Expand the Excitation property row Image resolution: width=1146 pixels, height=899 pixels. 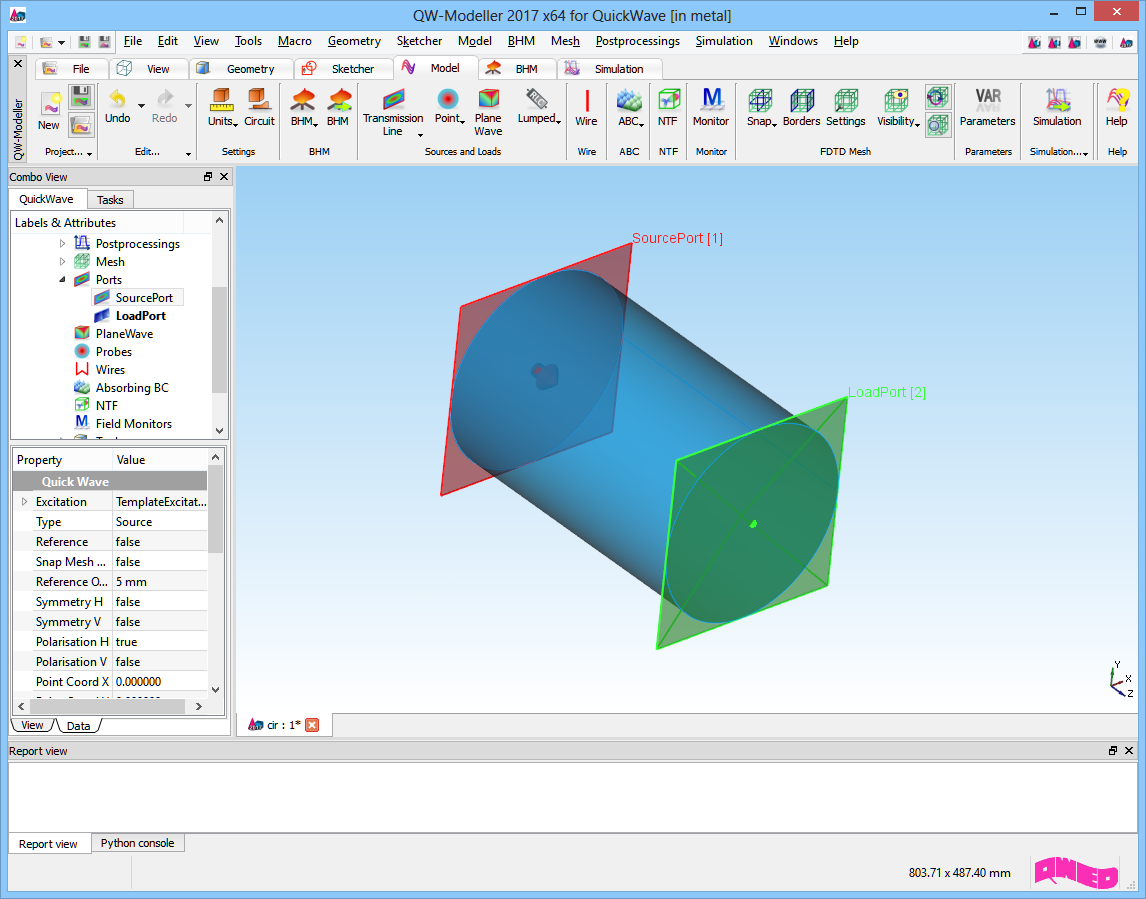(24, 502)
